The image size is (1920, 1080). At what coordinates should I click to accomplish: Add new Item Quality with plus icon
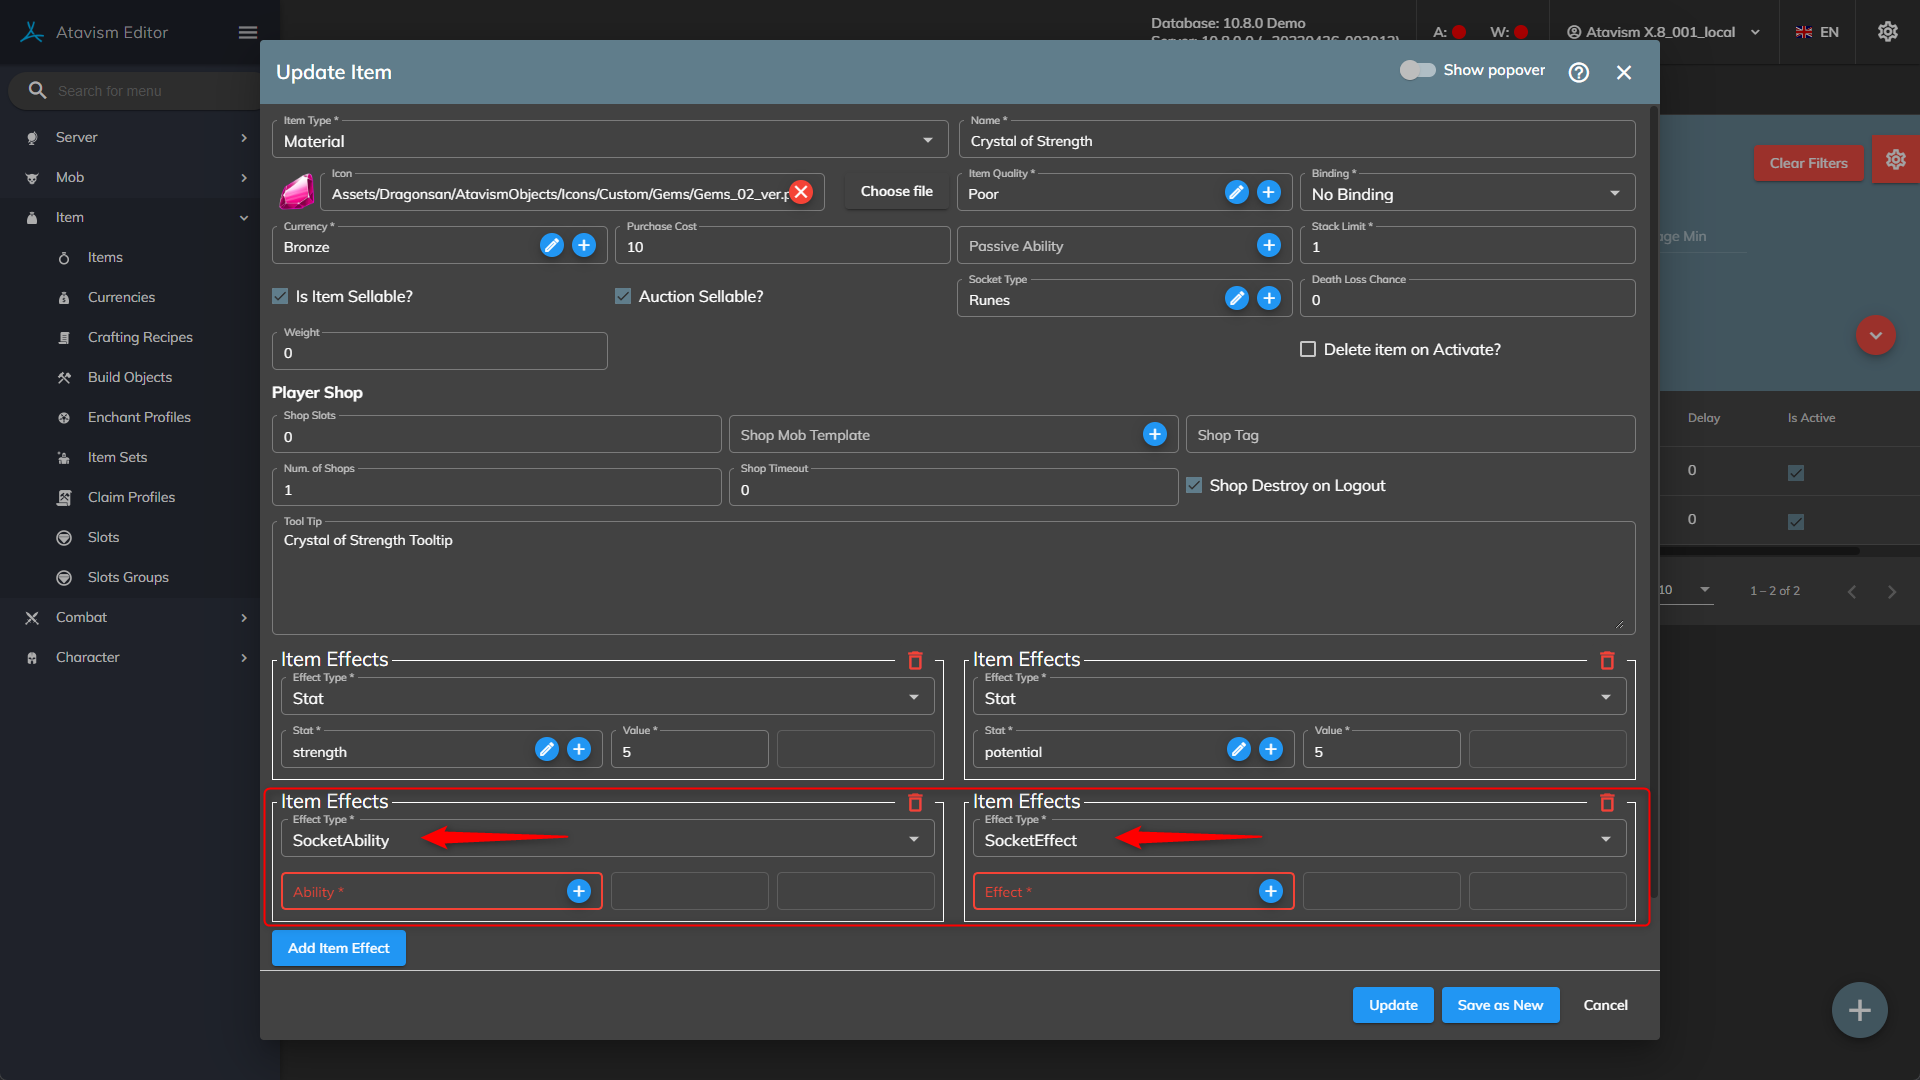pyautogui.click(x=1269, y=192)
